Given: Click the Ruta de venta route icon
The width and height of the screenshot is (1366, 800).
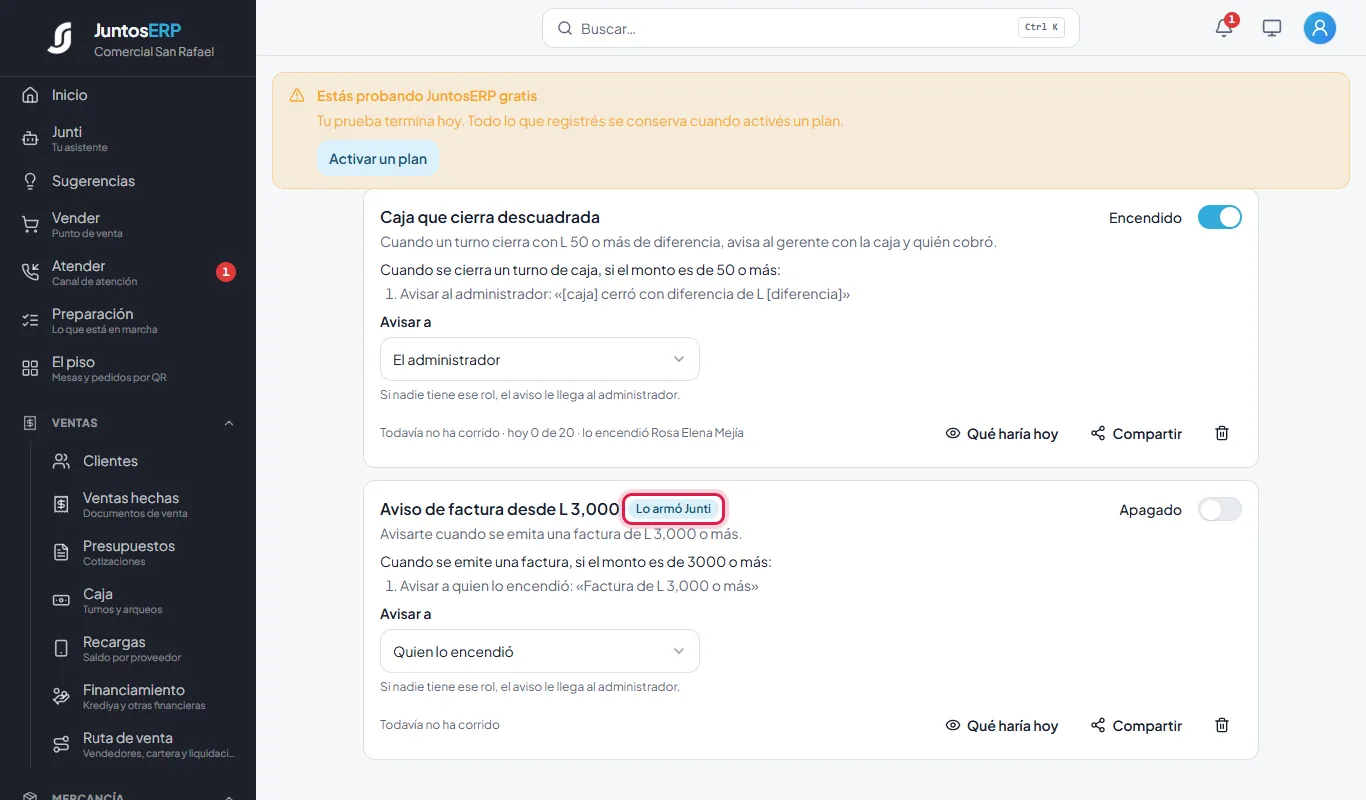Looking at the screenshot, I should coord(61,744).
